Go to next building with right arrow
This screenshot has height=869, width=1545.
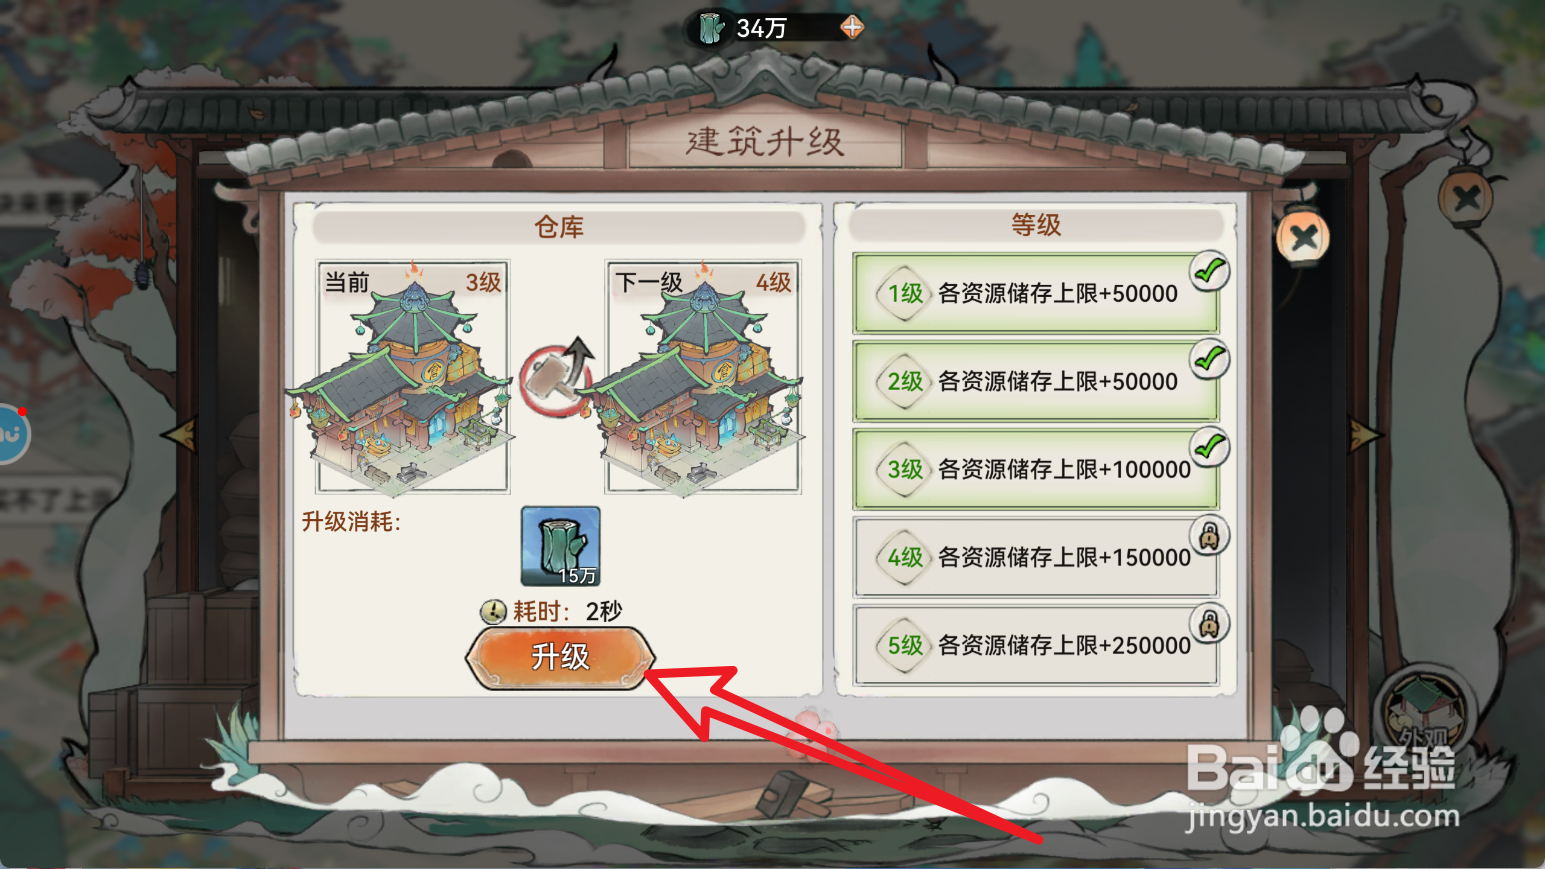(x=1364, y=435)
